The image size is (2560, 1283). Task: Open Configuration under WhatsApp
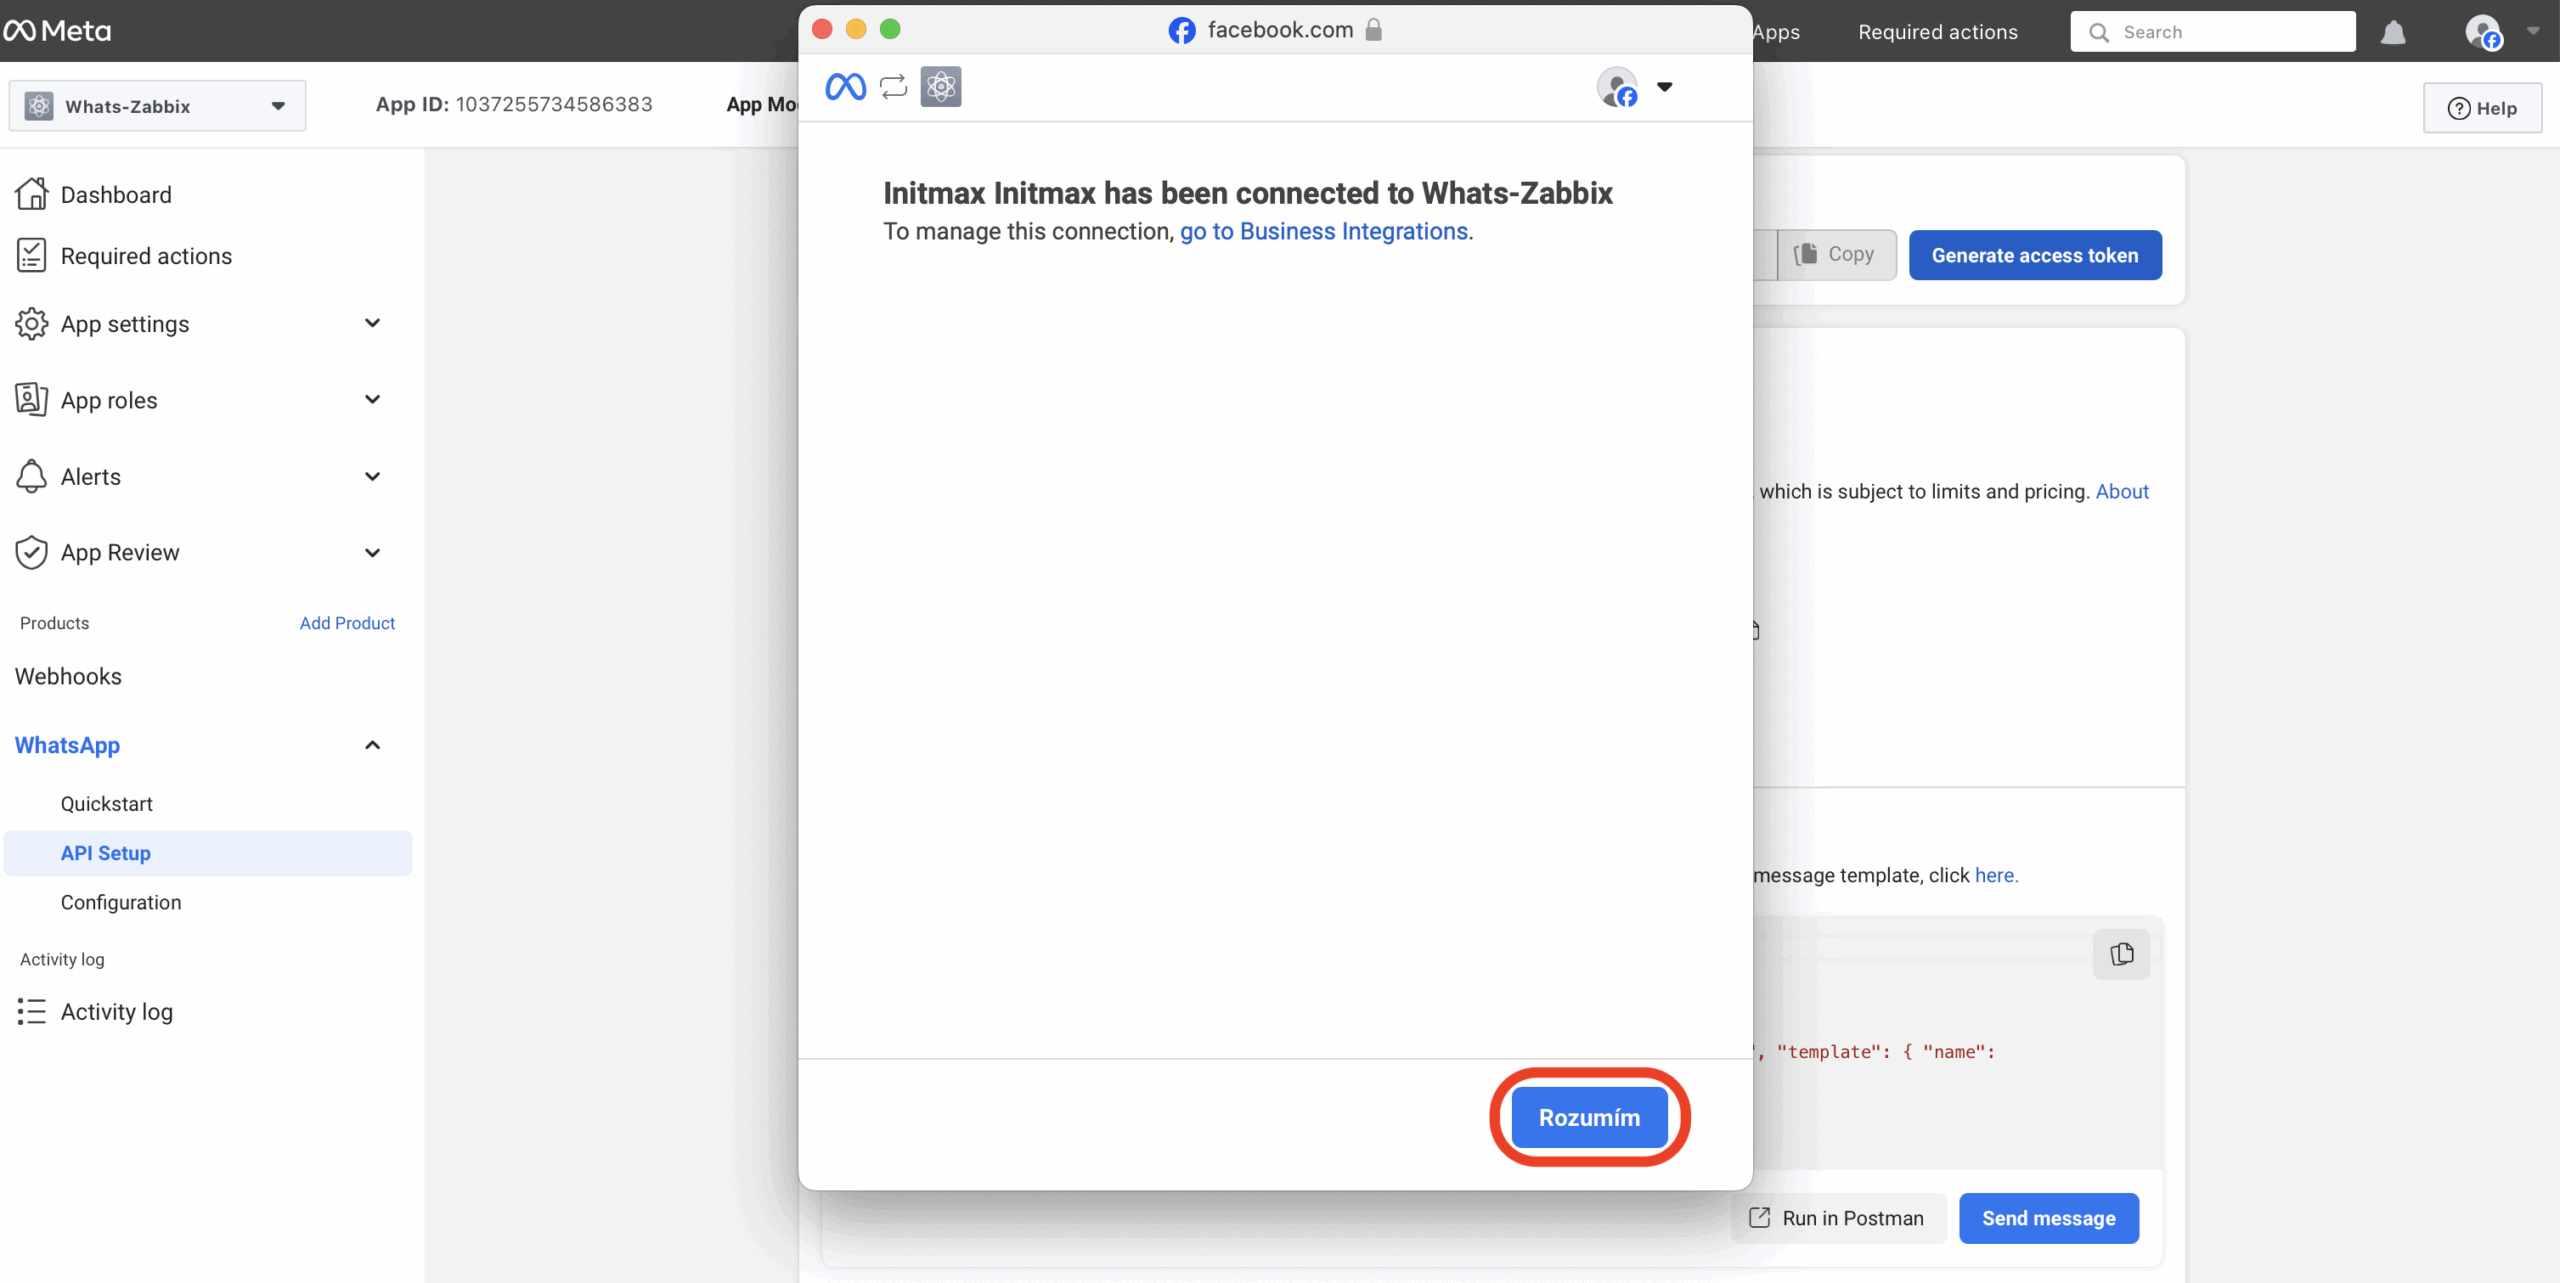(x=121, y=902)
